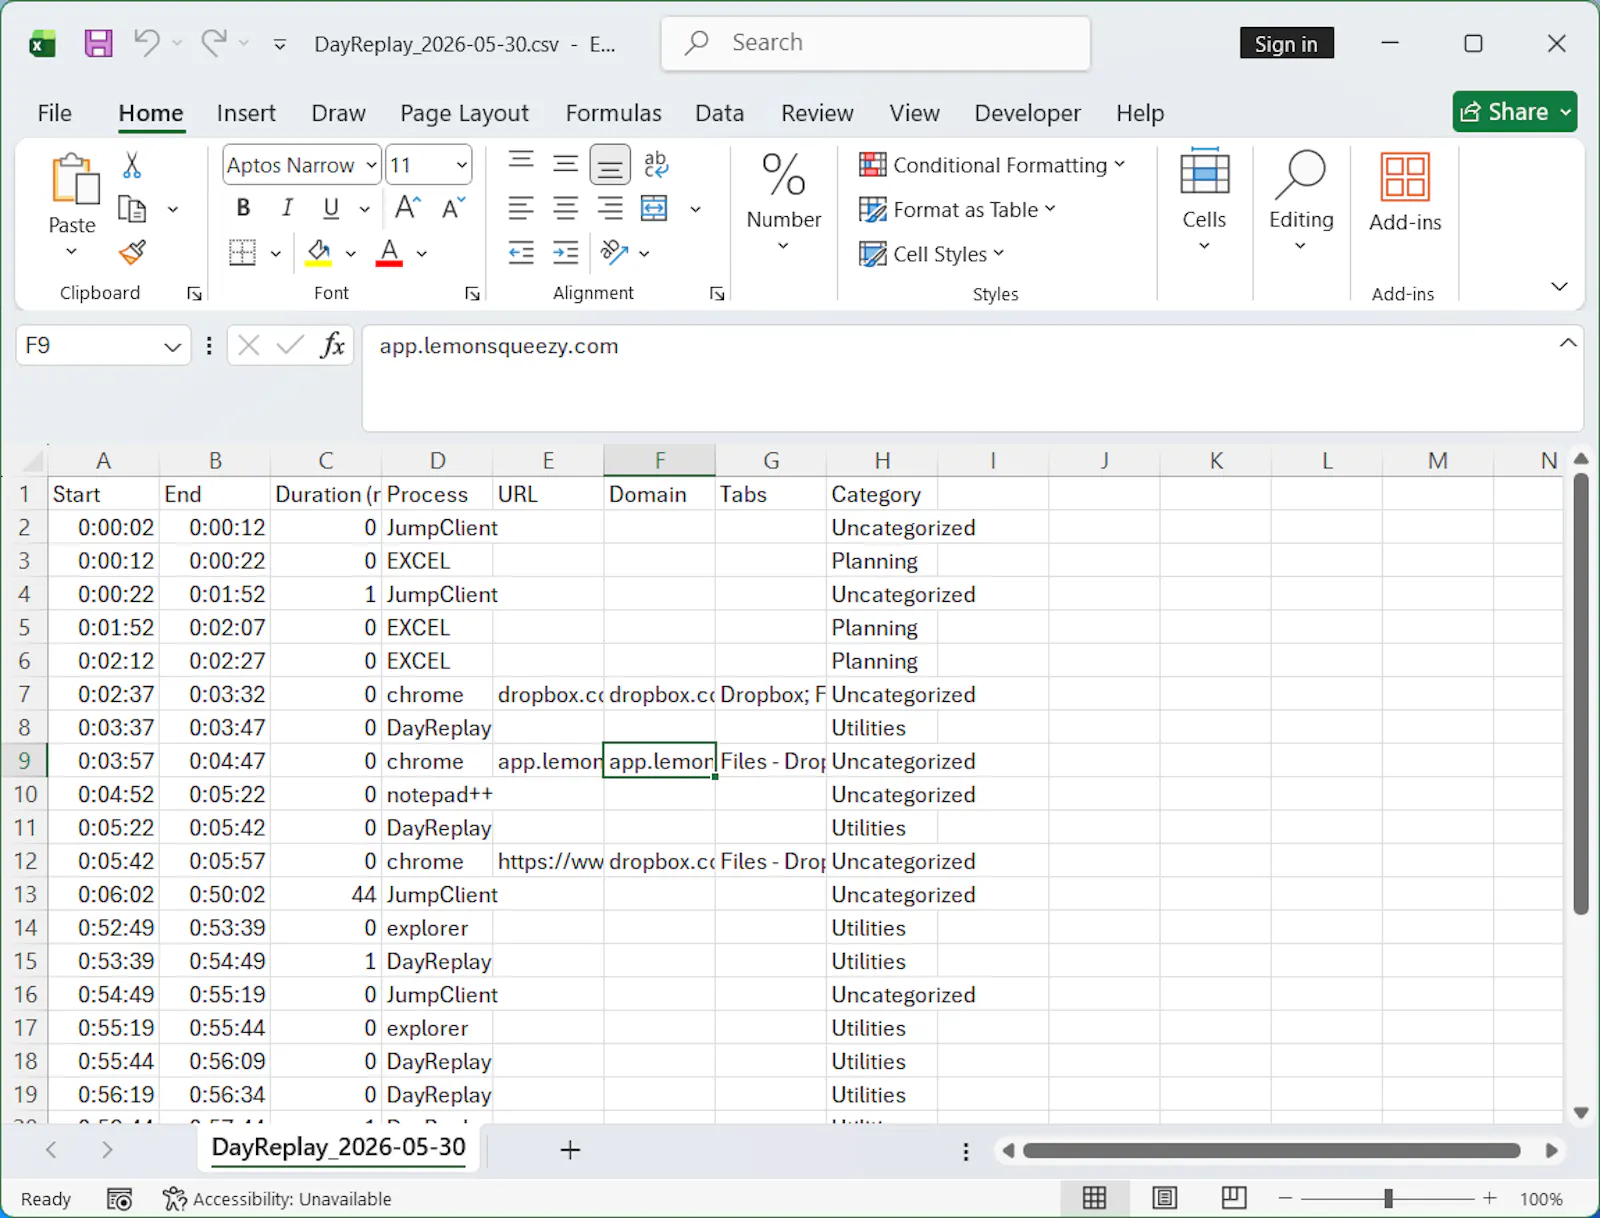Open the Clipboard dialog launcher
The width and height of the screenshot is (1600, 1218).
194,294
